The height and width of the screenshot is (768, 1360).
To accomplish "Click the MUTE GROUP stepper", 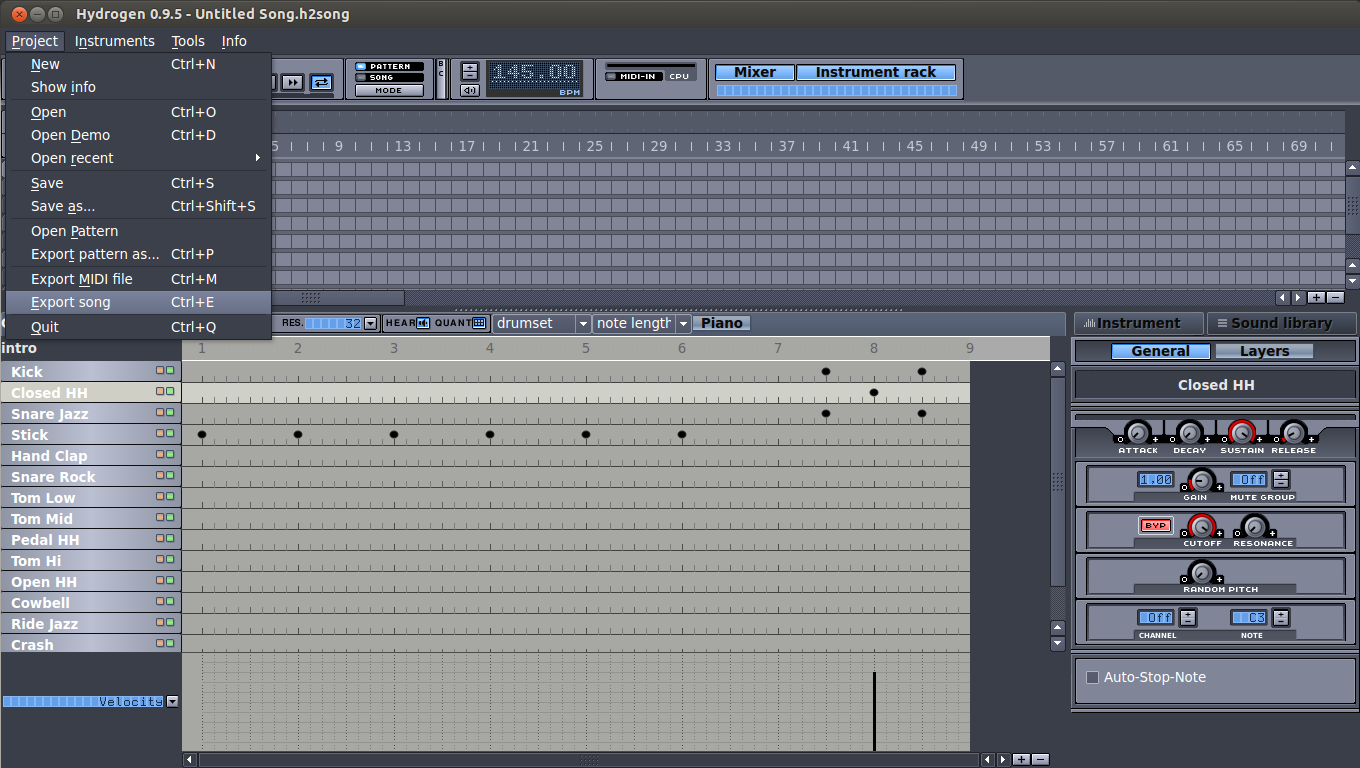I will click(x=1280, y=479).
